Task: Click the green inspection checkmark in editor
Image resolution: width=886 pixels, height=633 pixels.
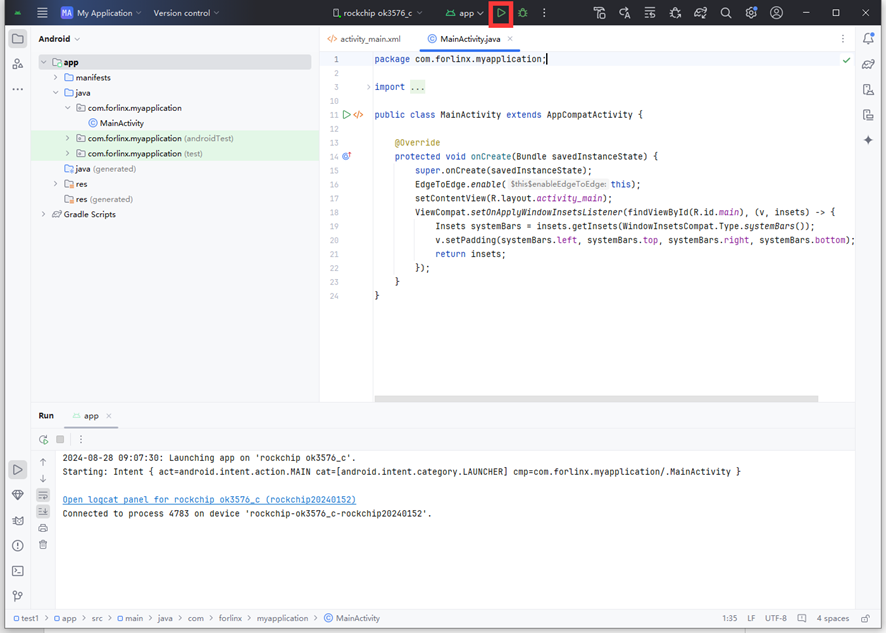Action: pyautogui.click(x=846, y=60)
